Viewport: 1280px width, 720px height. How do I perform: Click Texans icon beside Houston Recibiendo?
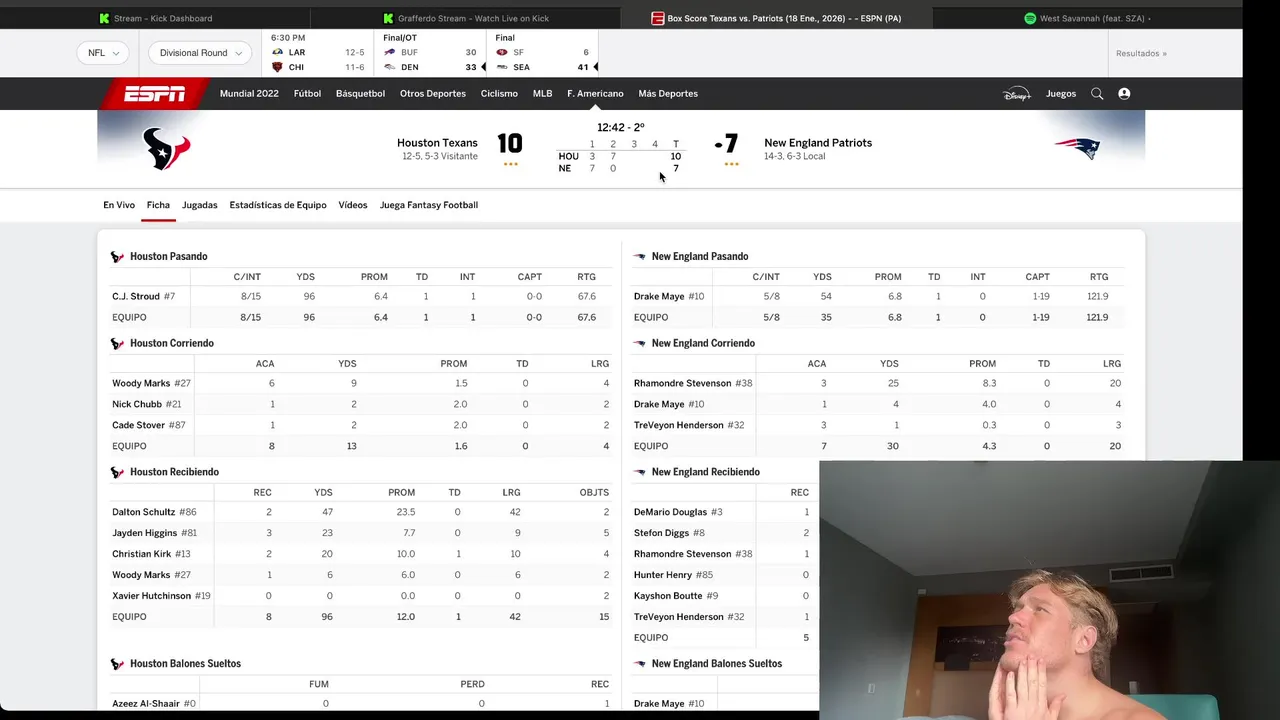click(x=117, y=472)
